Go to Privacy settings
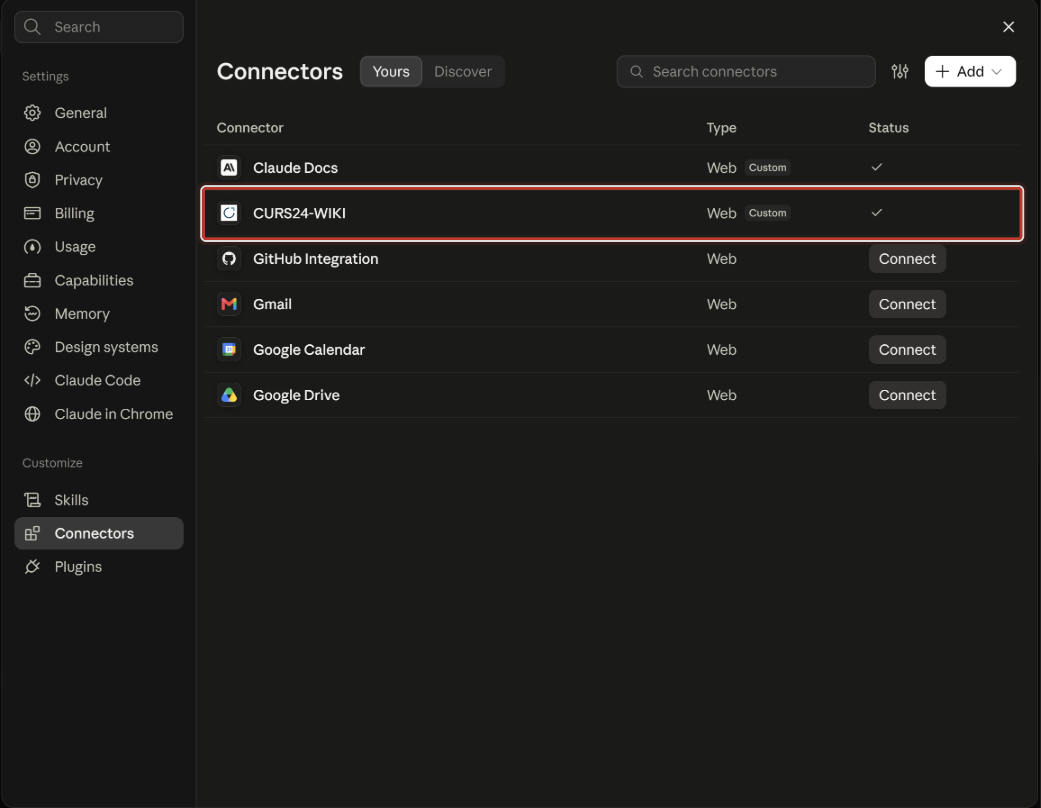Image resolution: width=1041 pixels, height=808 pixels. coord(99,180)
